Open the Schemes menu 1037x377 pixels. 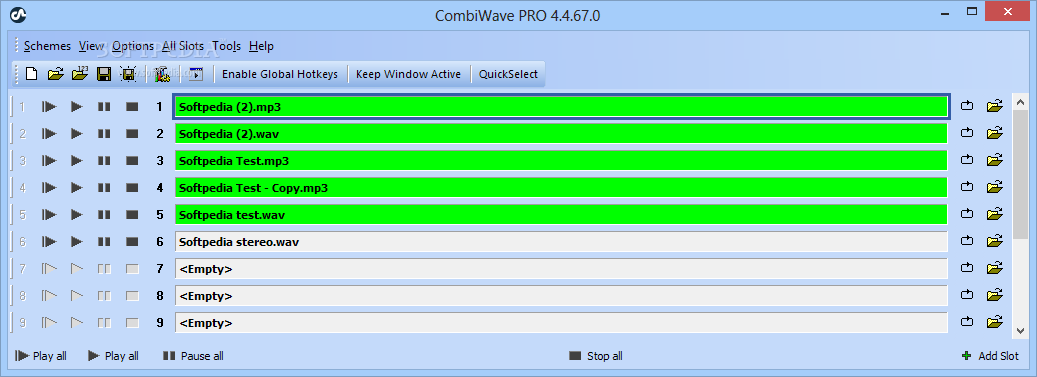click(47, 46)
